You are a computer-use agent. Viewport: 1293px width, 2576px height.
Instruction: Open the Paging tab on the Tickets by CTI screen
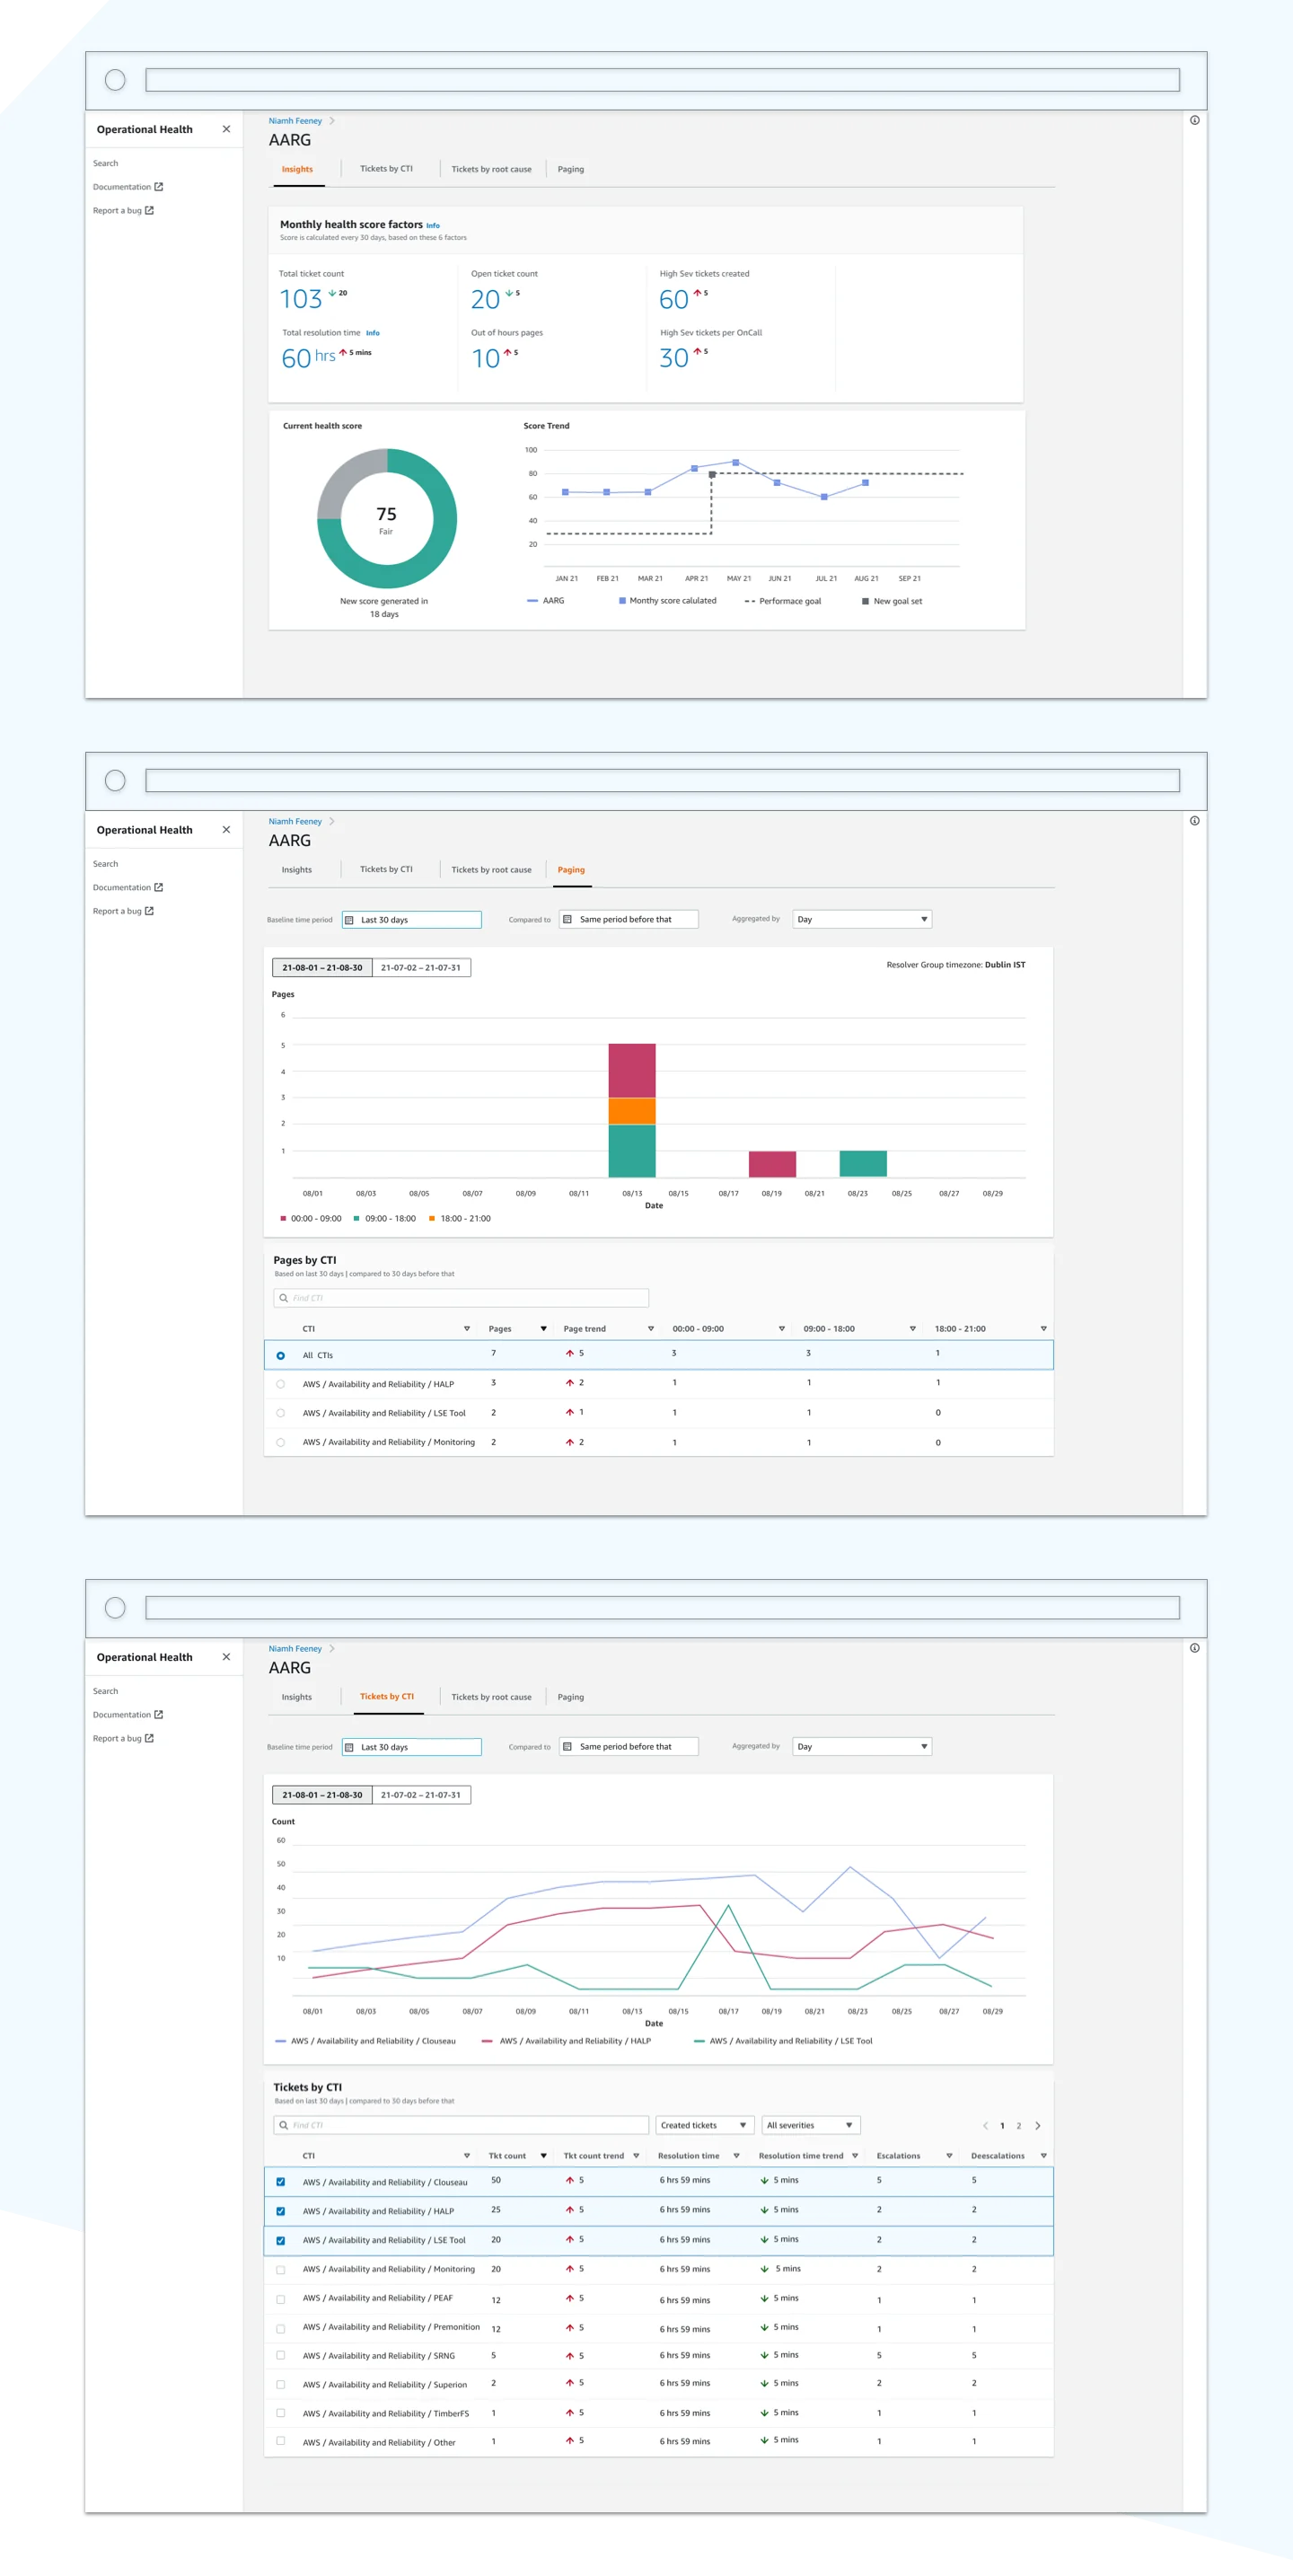pos(571,1697)
